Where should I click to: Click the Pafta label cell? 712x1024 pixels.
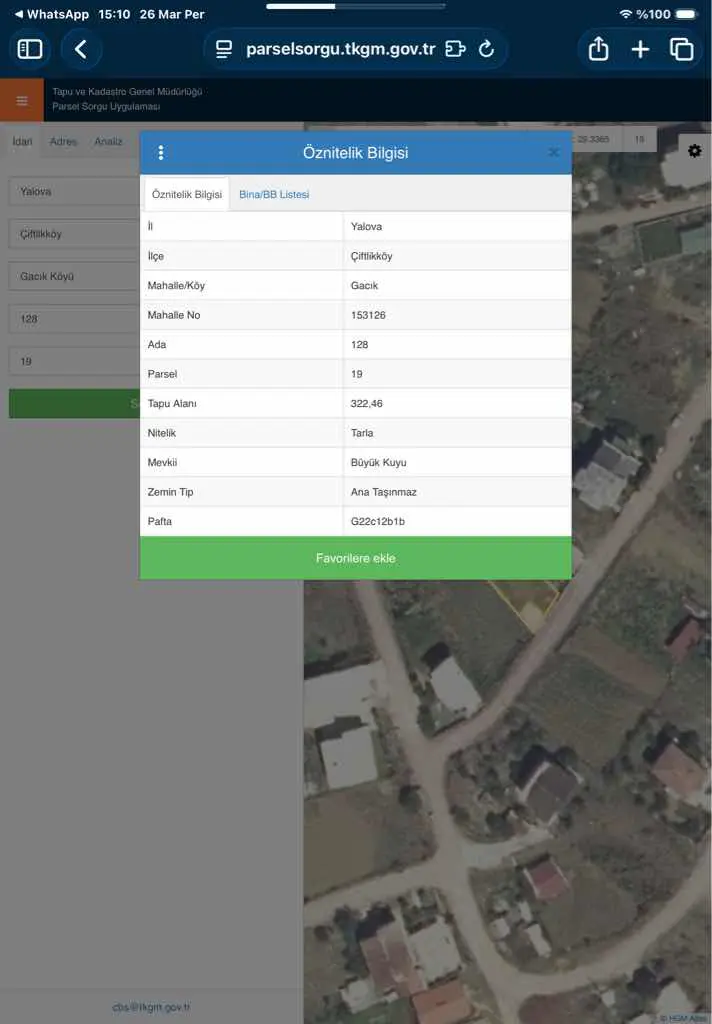coord(242,521)
